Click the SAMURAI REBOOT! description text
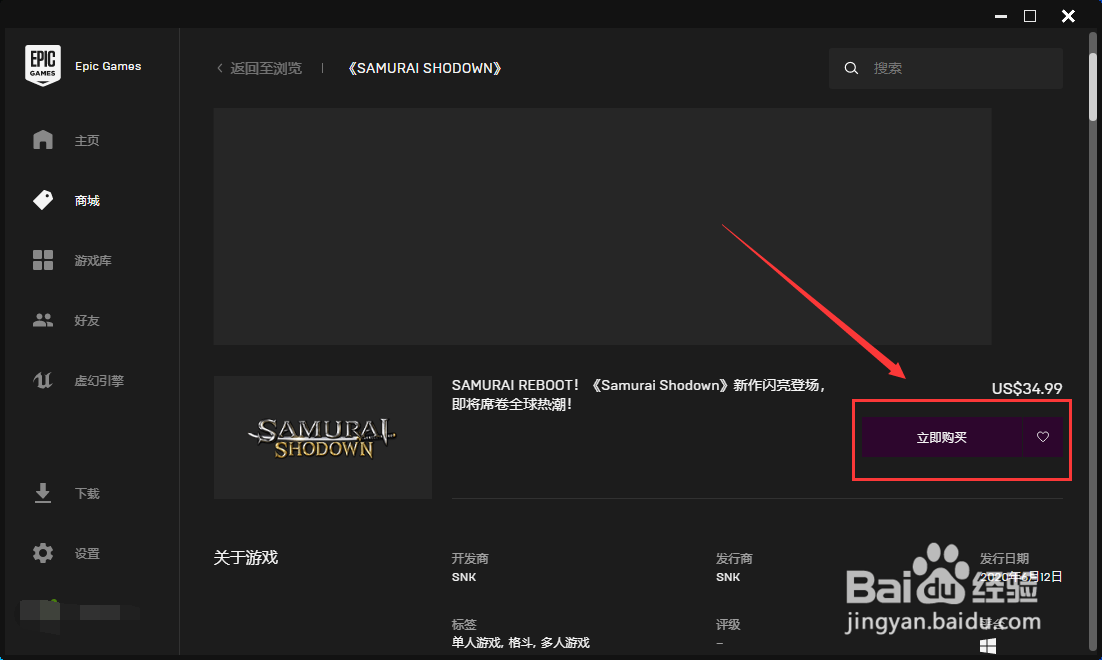Image resolution: width=1102 pixels, height=660 pixels. pyautogui.click(x=638, y=394)
